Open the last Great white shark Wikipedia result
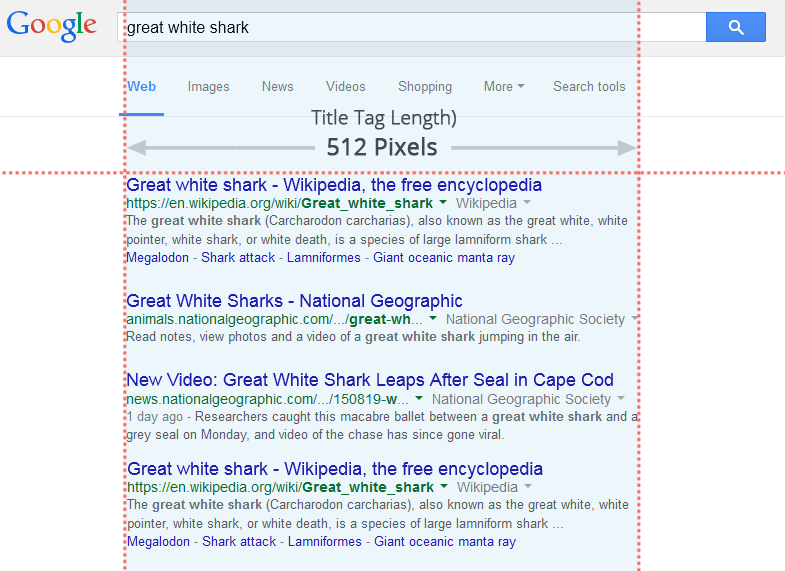Screen dimensions: 785x571 point(335,469)
